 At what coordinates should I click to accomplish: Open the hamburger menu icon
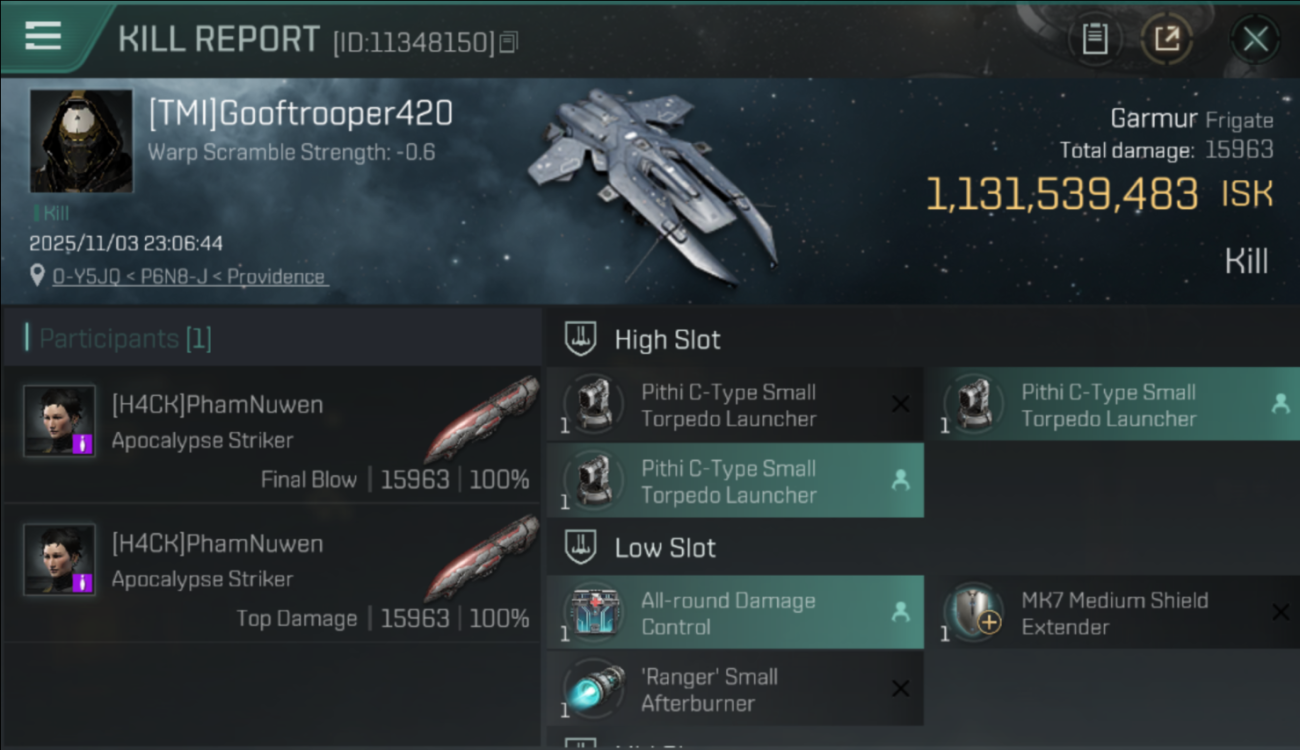43,36
